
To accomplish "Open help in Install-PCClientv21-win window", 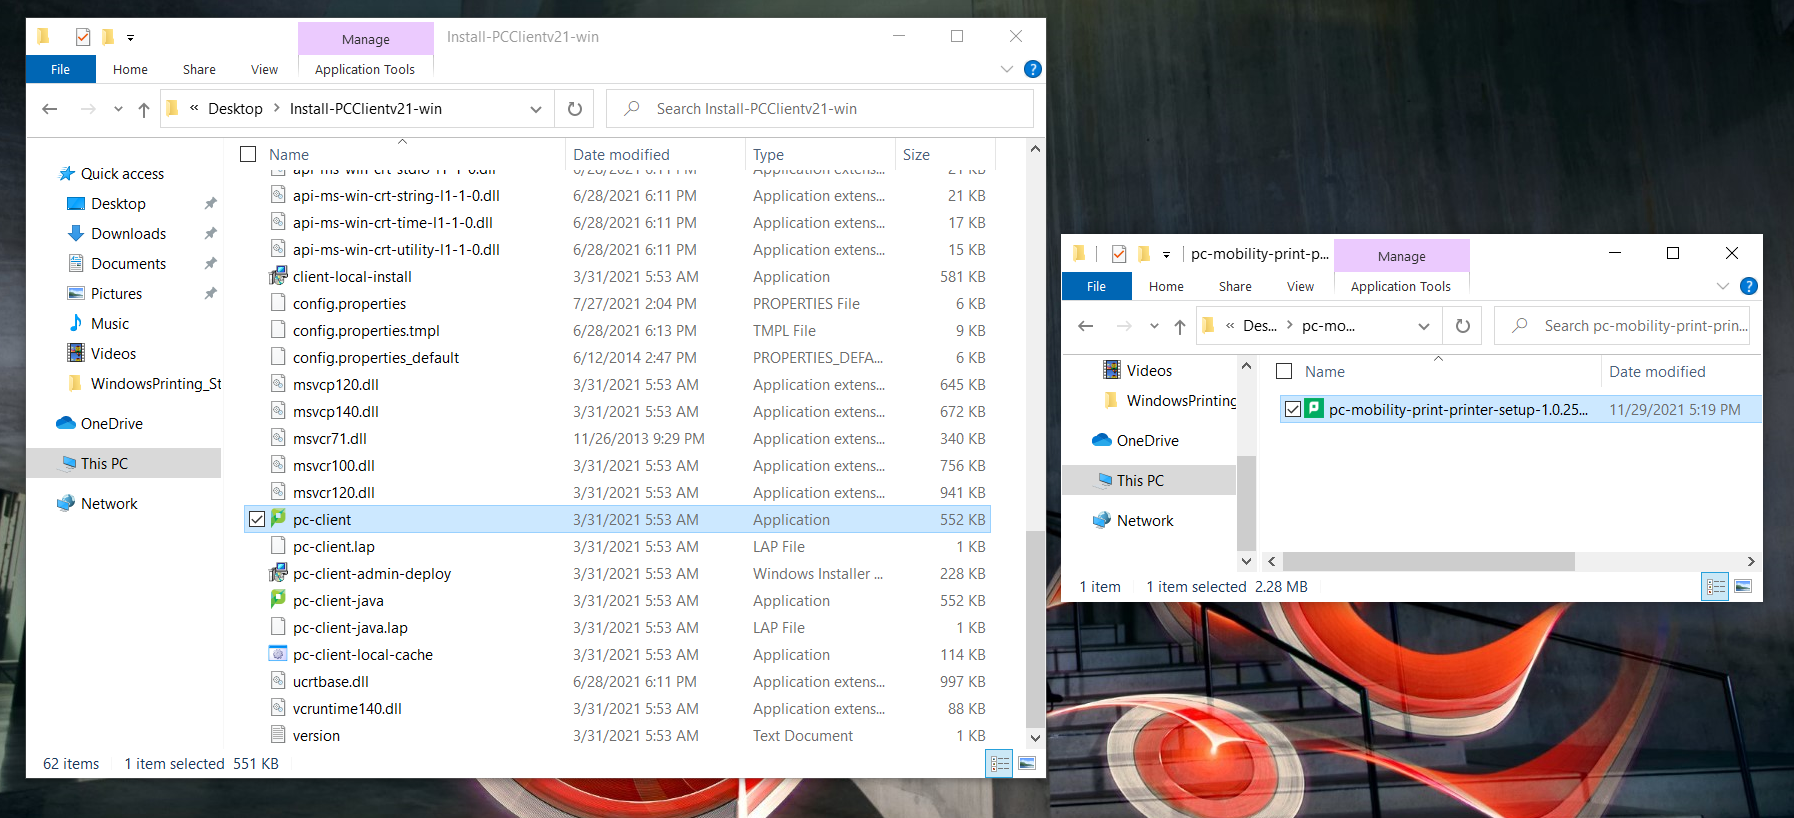I will click(x=1033, y=69).
